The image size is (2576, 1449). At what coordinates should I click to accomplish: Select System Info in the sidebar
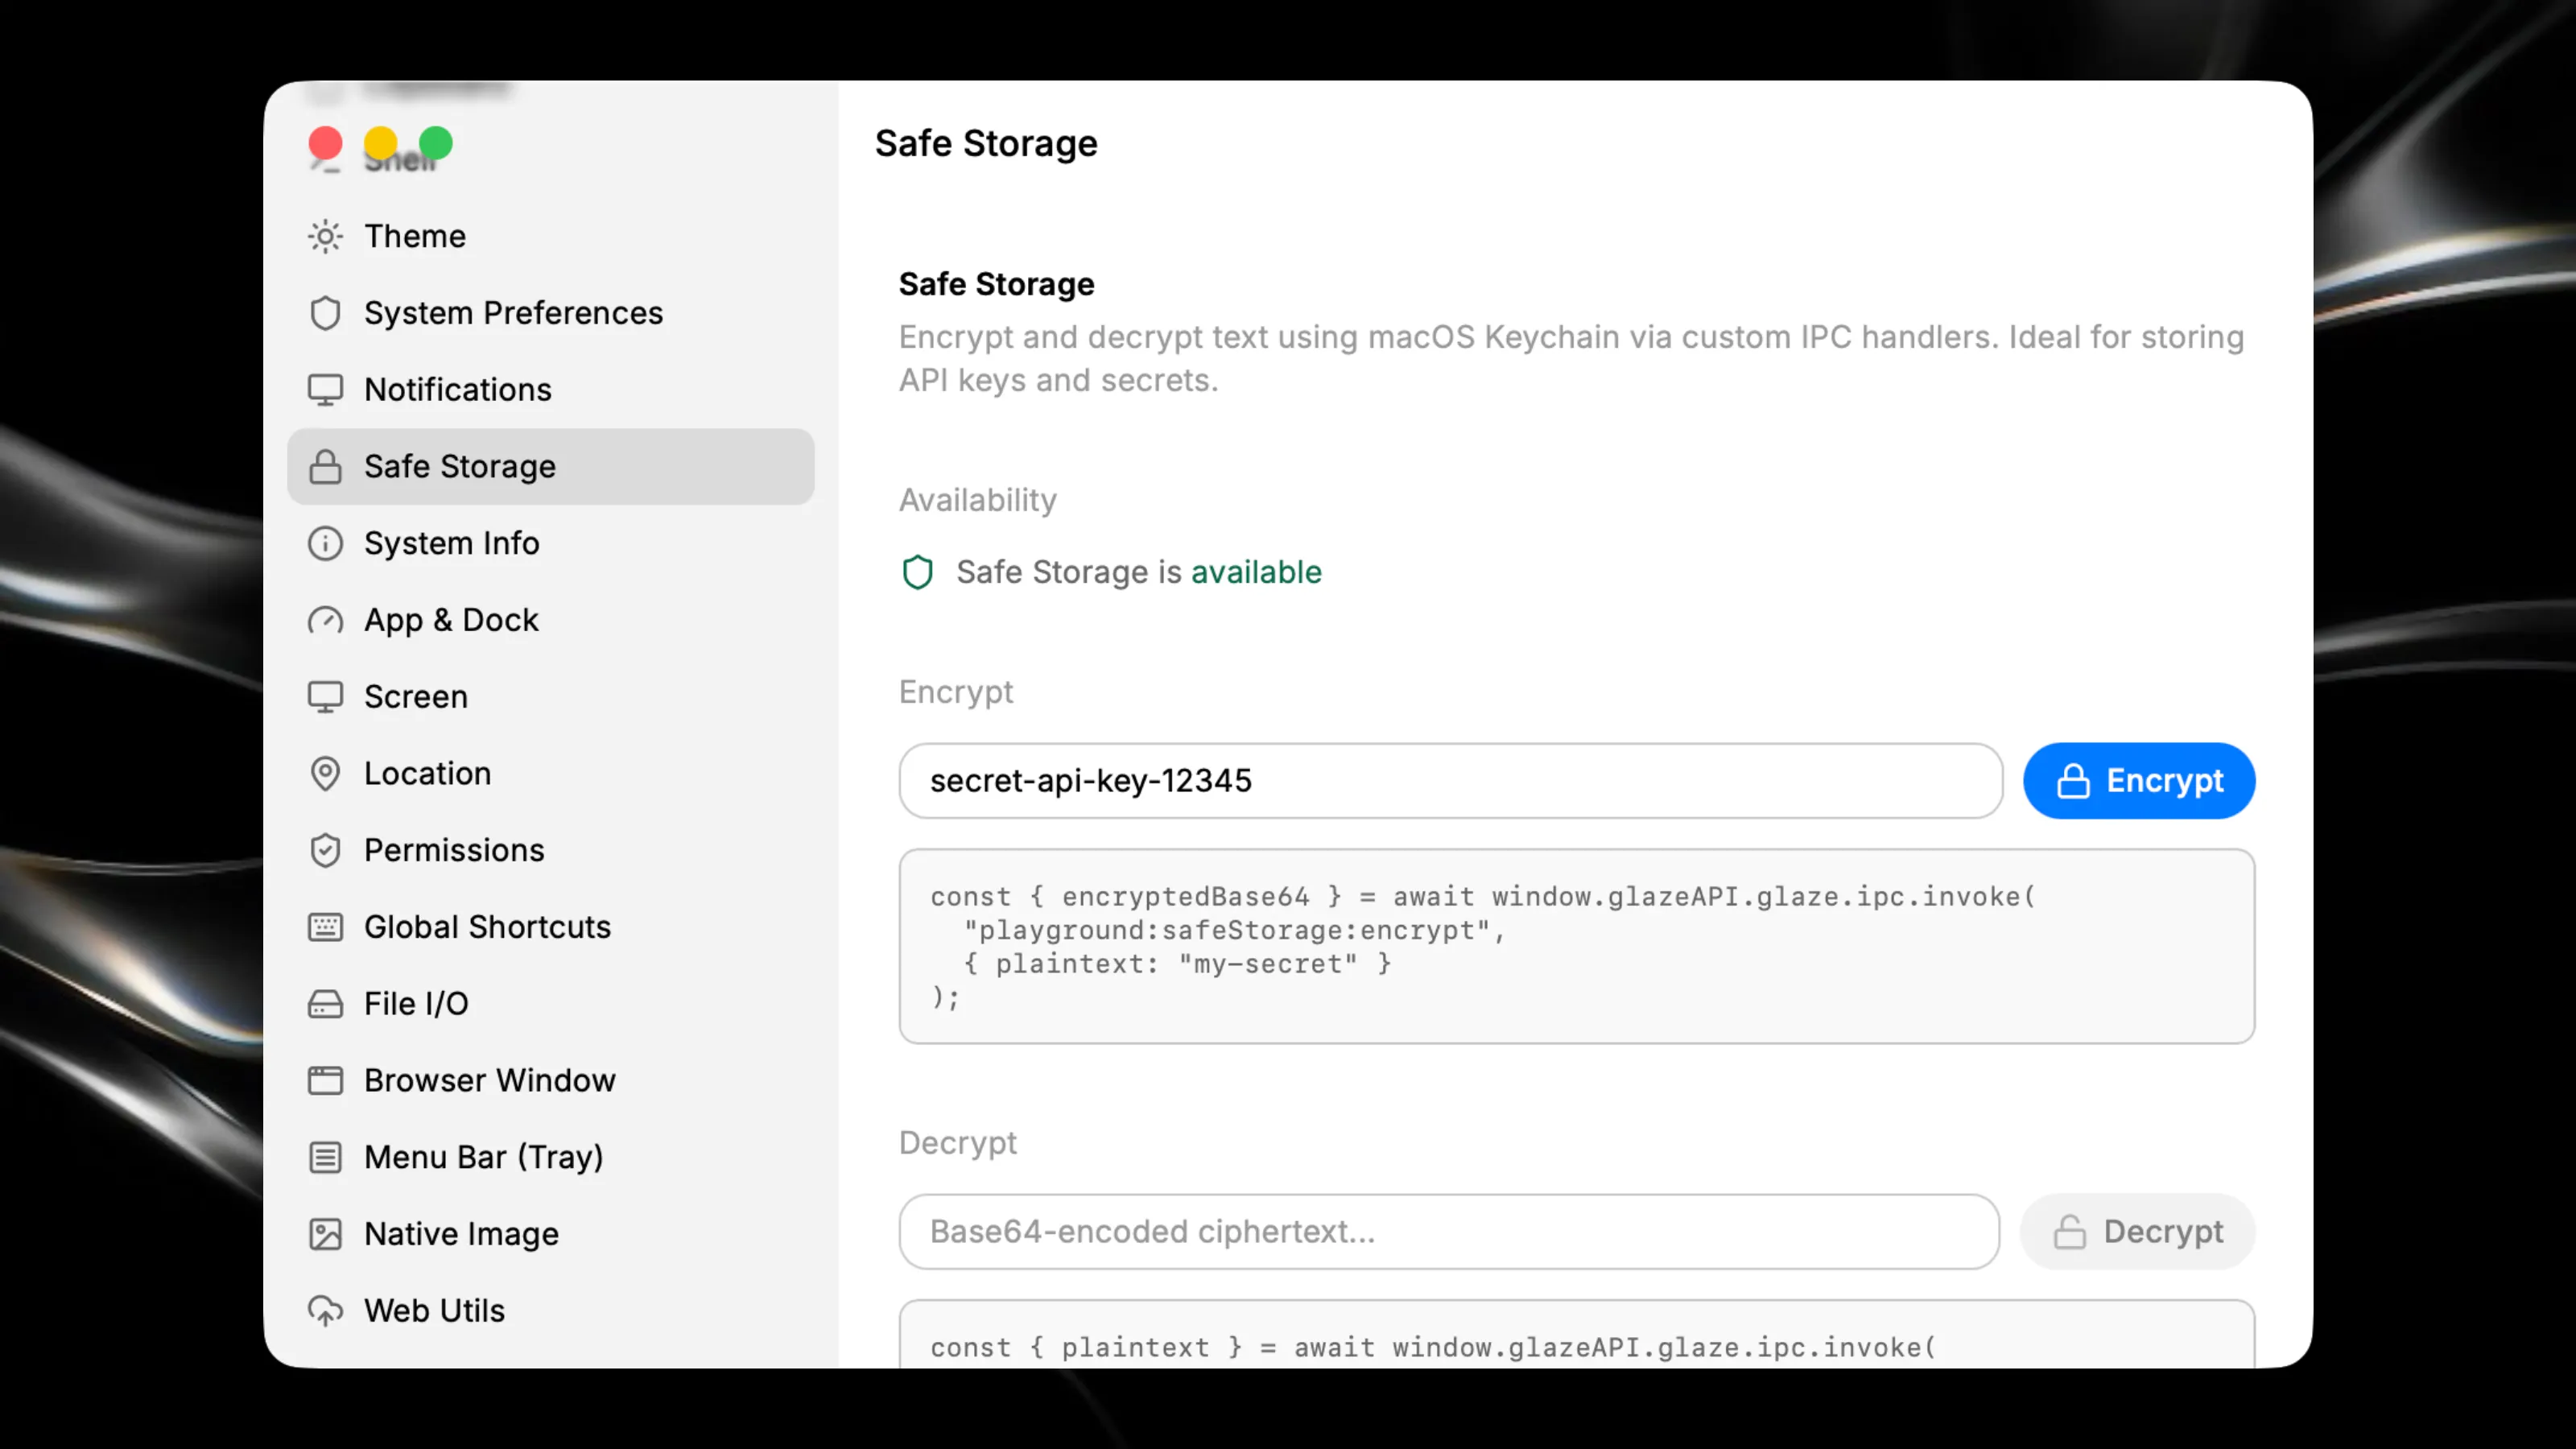(x=550, y=543)
